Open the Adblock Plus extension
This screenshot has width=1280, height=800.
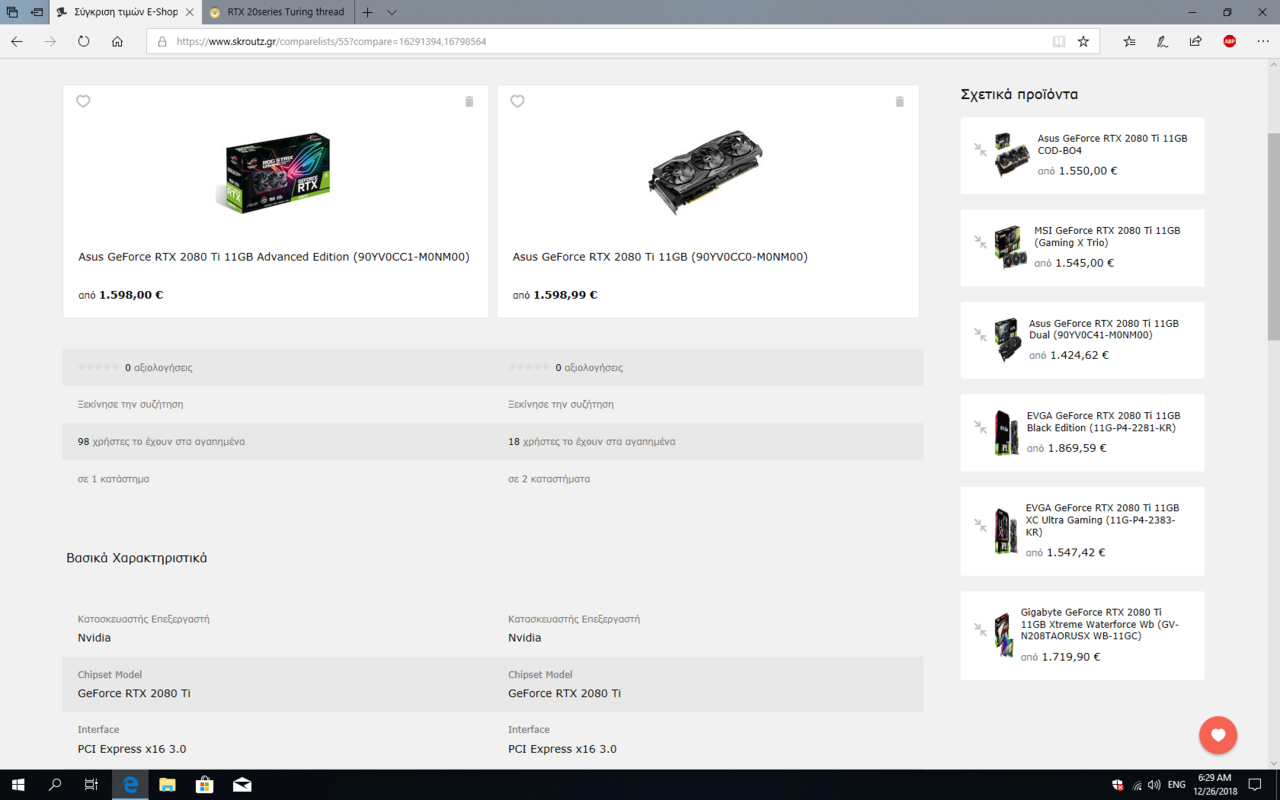1229,42
